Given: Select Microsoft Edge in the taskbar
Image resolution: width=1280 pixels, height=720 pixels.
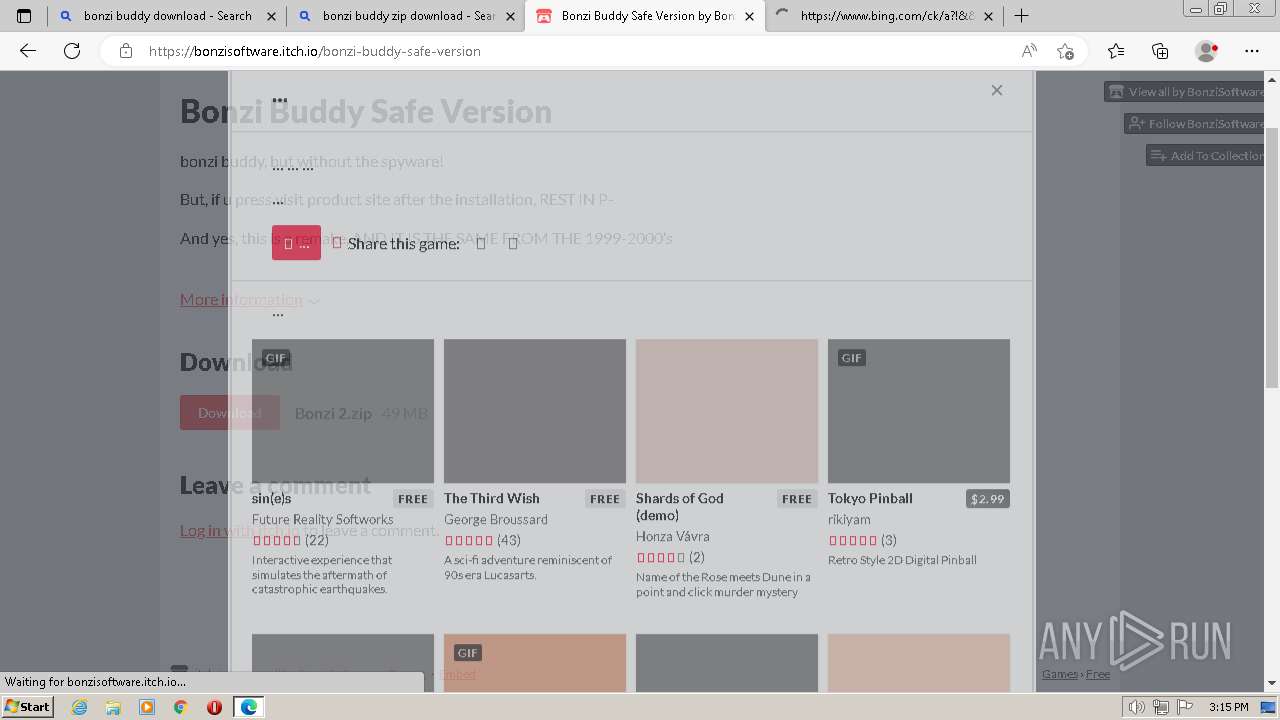Looking at the screenshot, I should (x=248, y=707).
